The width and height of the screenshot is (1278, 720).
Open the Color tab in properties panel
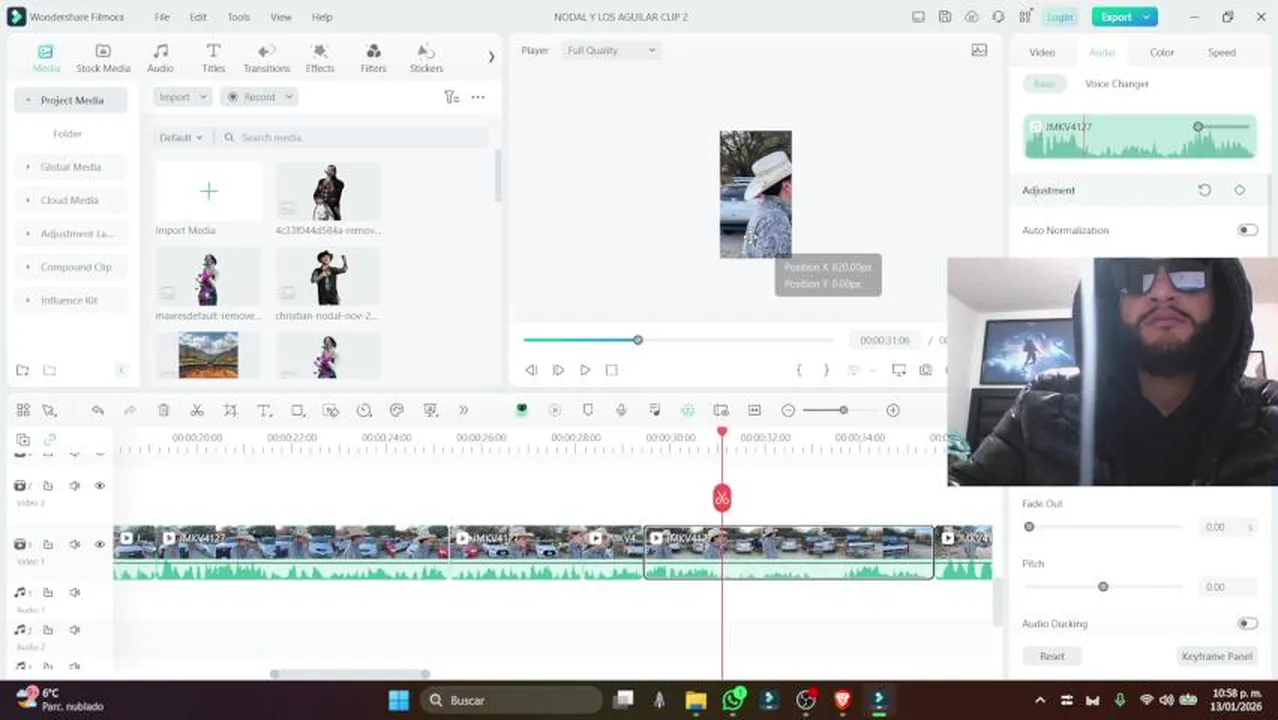click(1162, 52)
